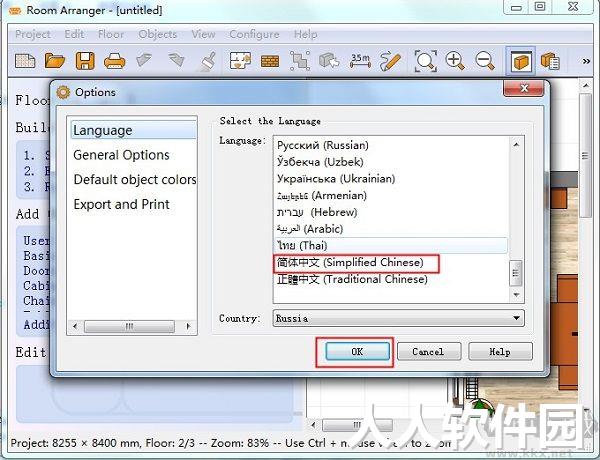Click the zoom in magnifier icon
This screenshot has height=460, width=600.
[455, 61]
